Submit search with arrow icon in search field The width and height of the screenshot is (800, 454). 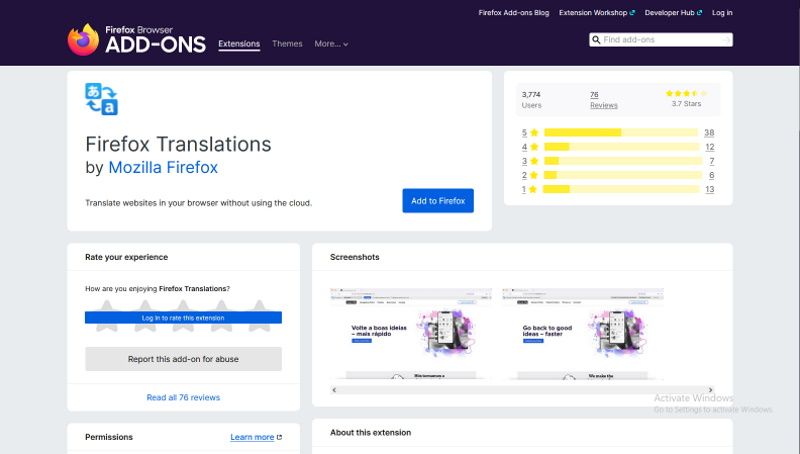pos(727,40)
